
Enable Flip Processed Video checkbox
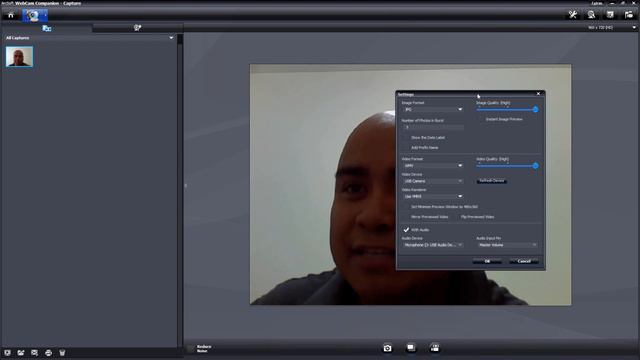click(x=457, y=217)
